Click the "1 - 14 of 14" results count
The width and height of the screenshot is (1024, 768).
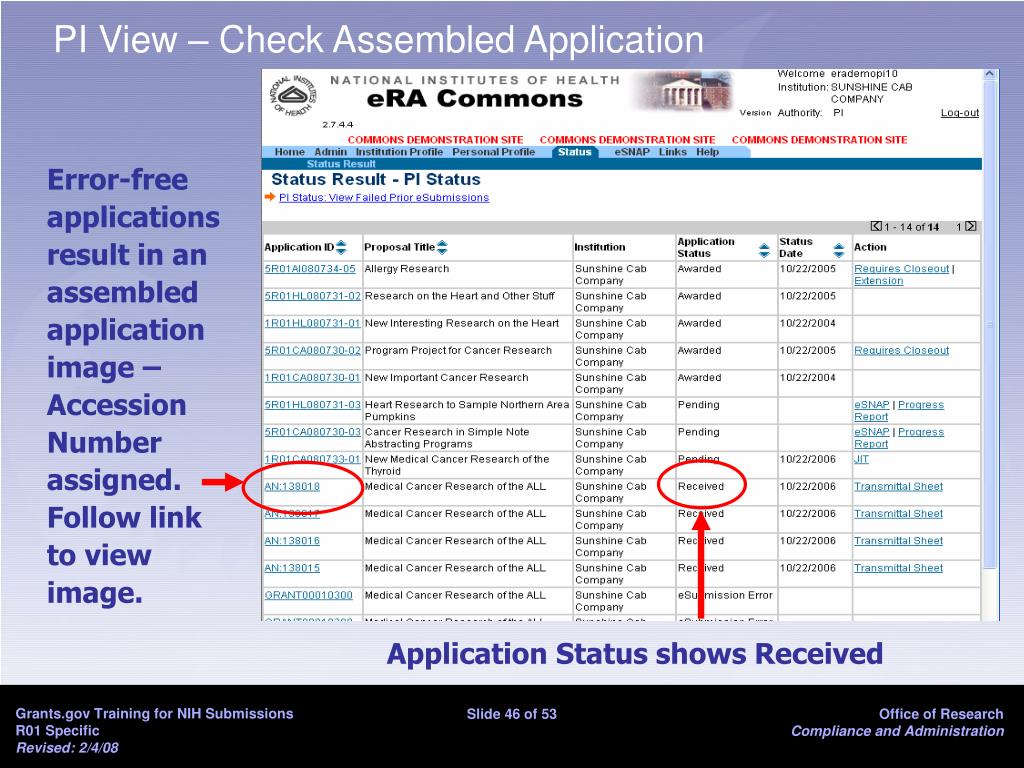912,227
